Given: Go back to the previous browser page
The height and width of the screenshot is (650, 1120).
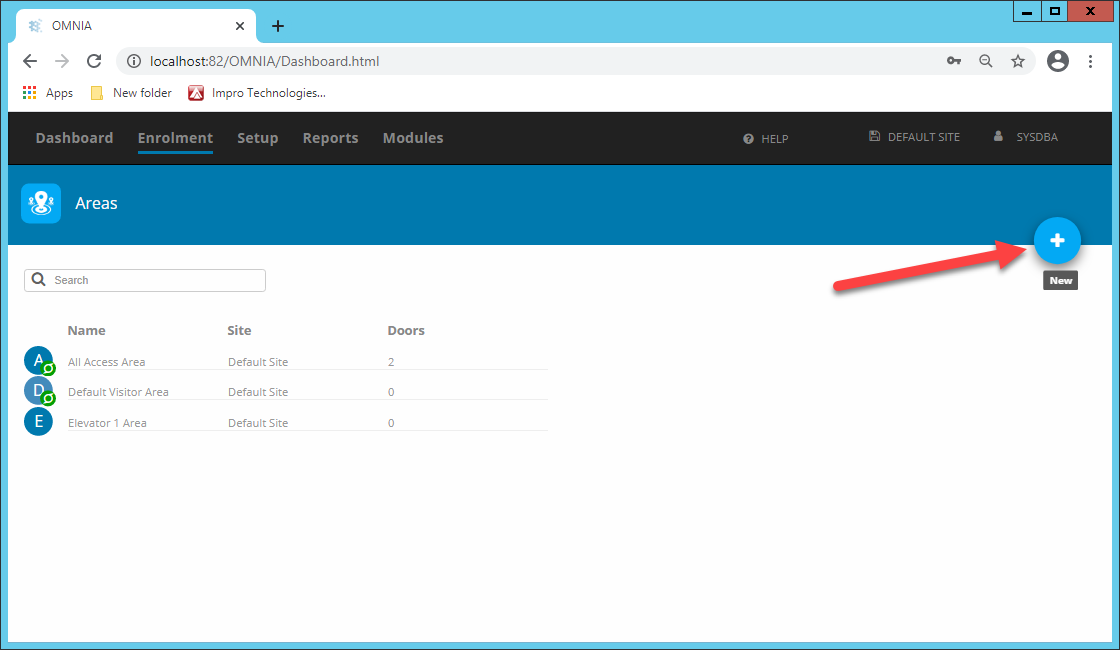Looking at the screenshot, I should pos(30,61).
